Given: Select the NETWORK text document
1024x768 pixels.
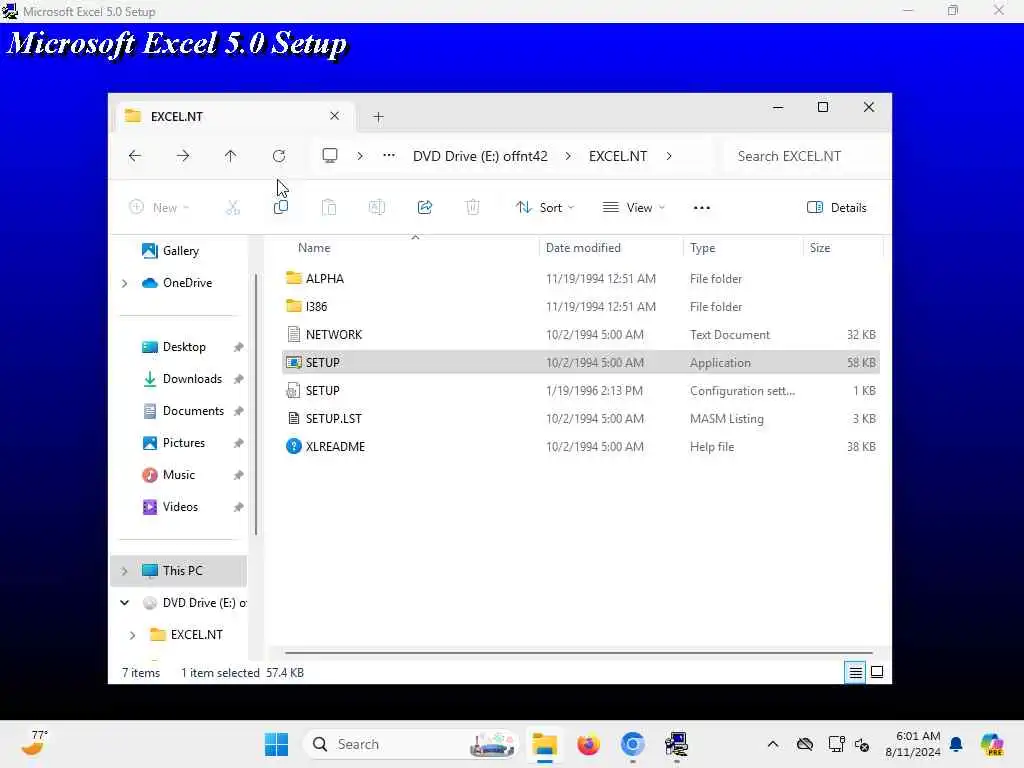Looking at the screenshot, I should pyautogui.click(x=581, y=335).
